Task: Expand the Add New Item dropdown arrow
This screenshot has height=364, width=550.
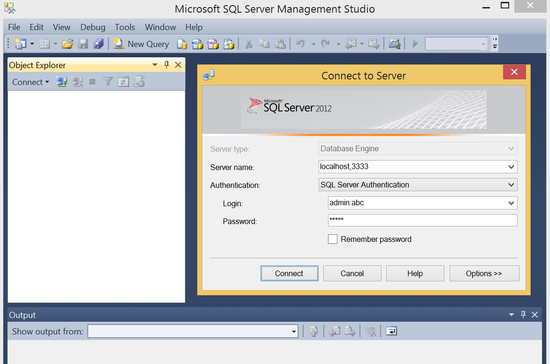Action: click(55, 44)
